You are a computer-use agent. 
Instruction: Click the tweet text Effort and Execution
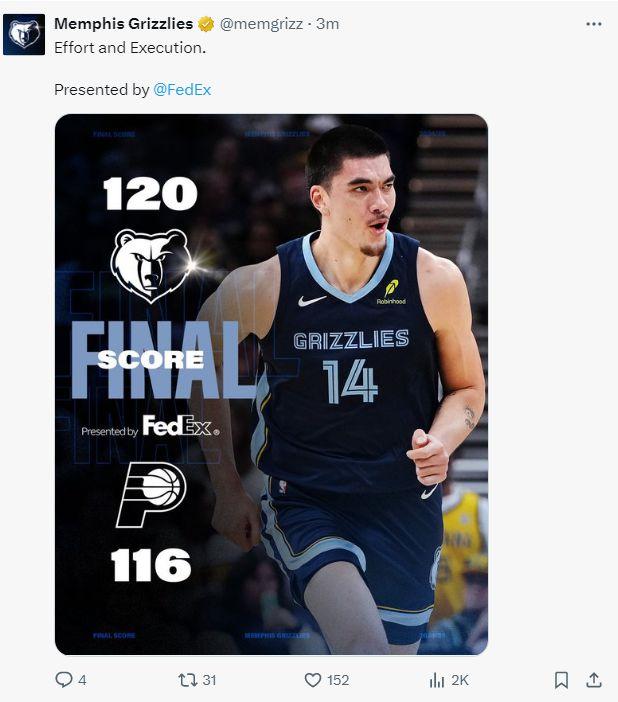[130, 47]
